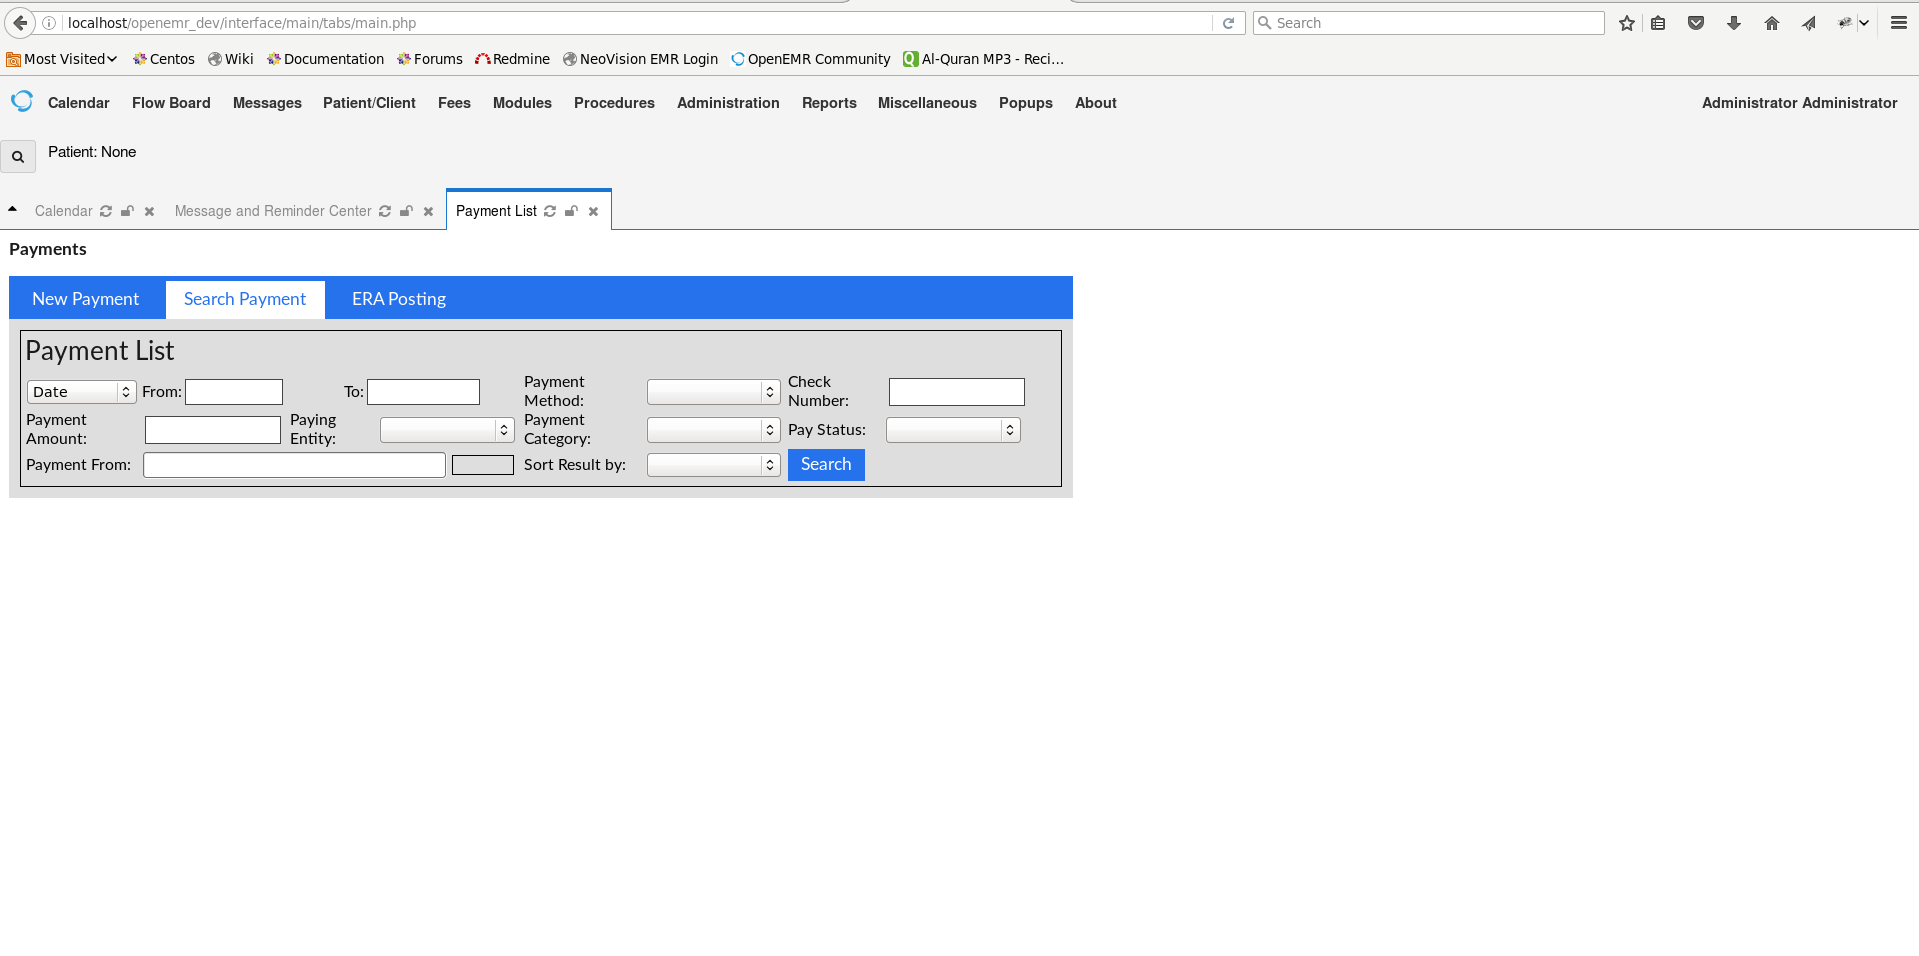
Task: Collapse tabs with the small up arrow
Action: 12,209
